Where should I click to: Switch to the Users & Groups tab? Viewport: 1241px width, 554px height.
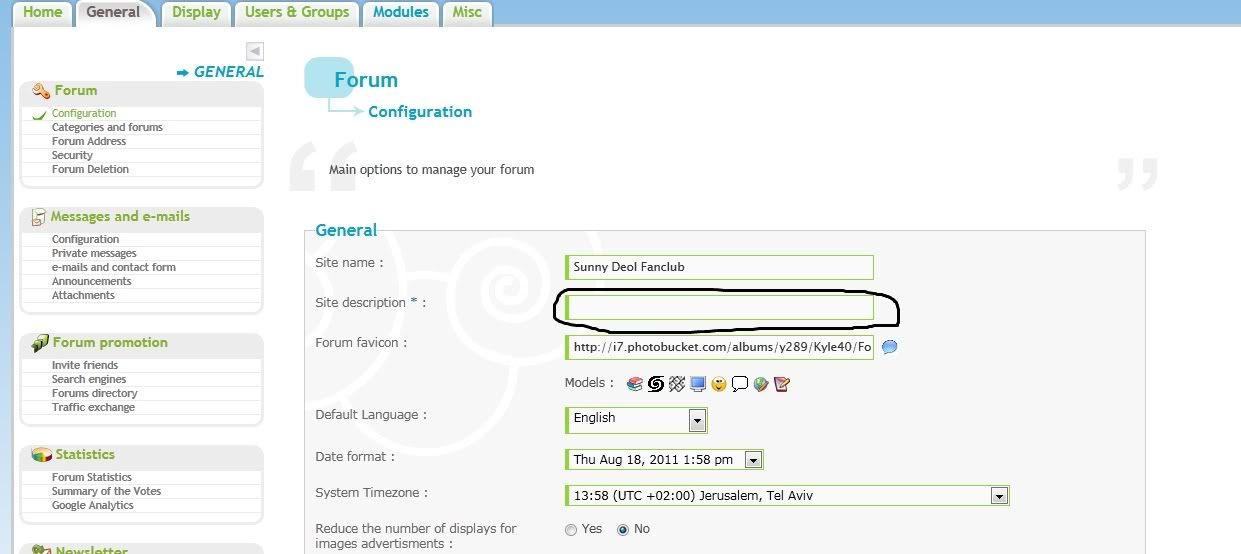point(297,13)
